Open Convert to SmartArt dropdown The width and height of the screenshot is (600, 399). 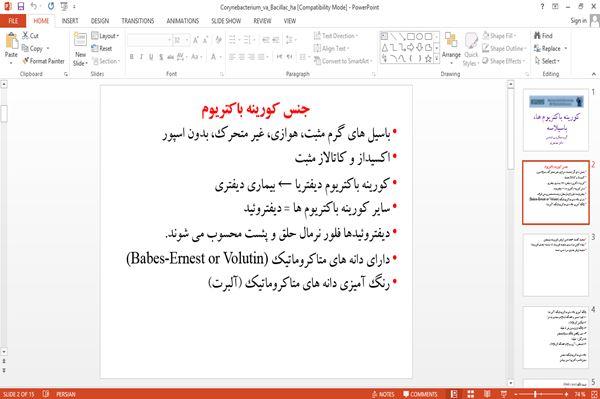point(343,61)
